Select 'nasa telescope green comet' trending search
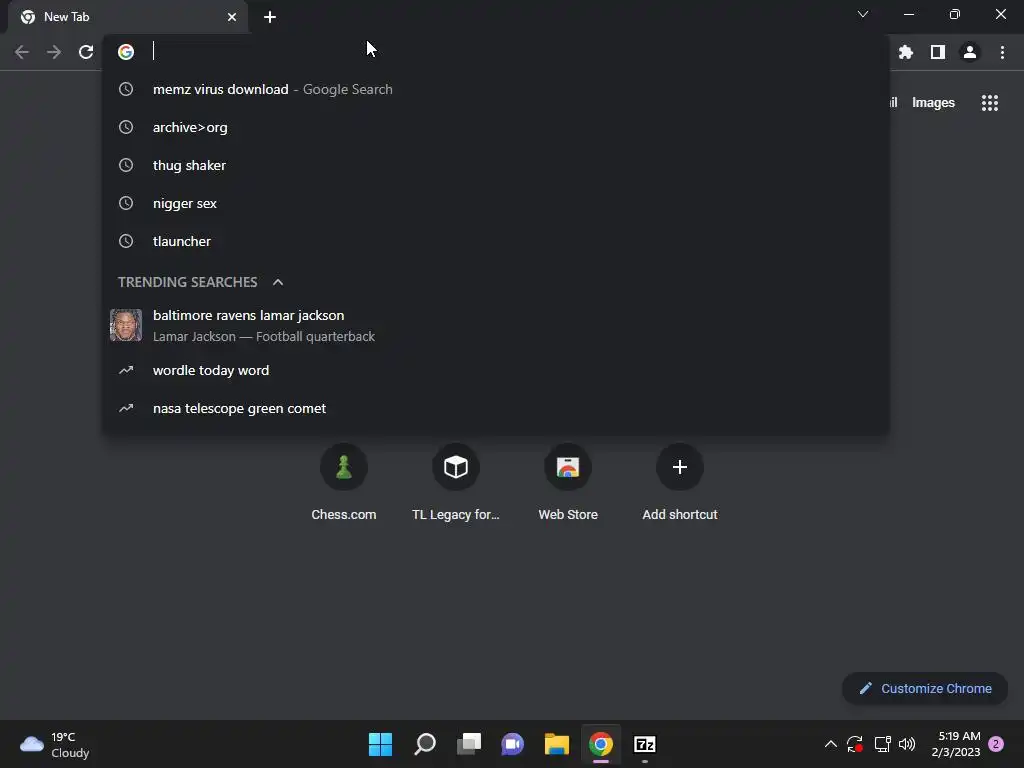The height and width of the screenshot is (768, 1024). tap(496, 408)
